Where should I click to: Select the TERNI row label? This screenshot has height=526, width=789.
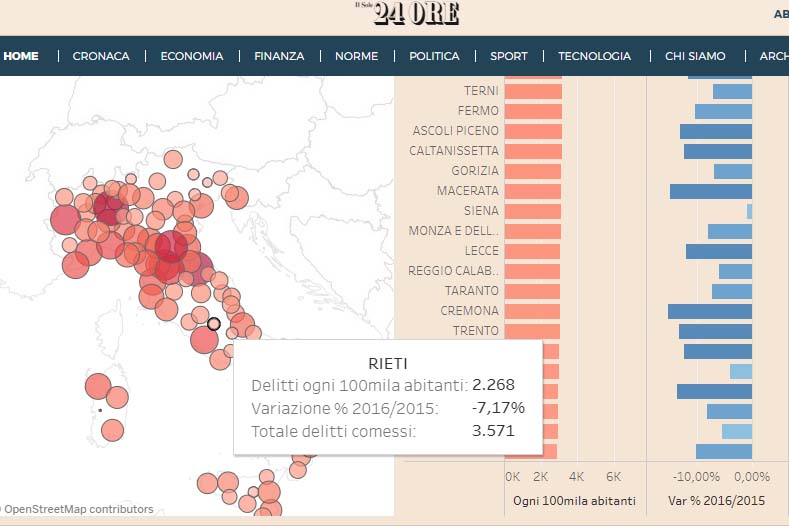[481, 91]
